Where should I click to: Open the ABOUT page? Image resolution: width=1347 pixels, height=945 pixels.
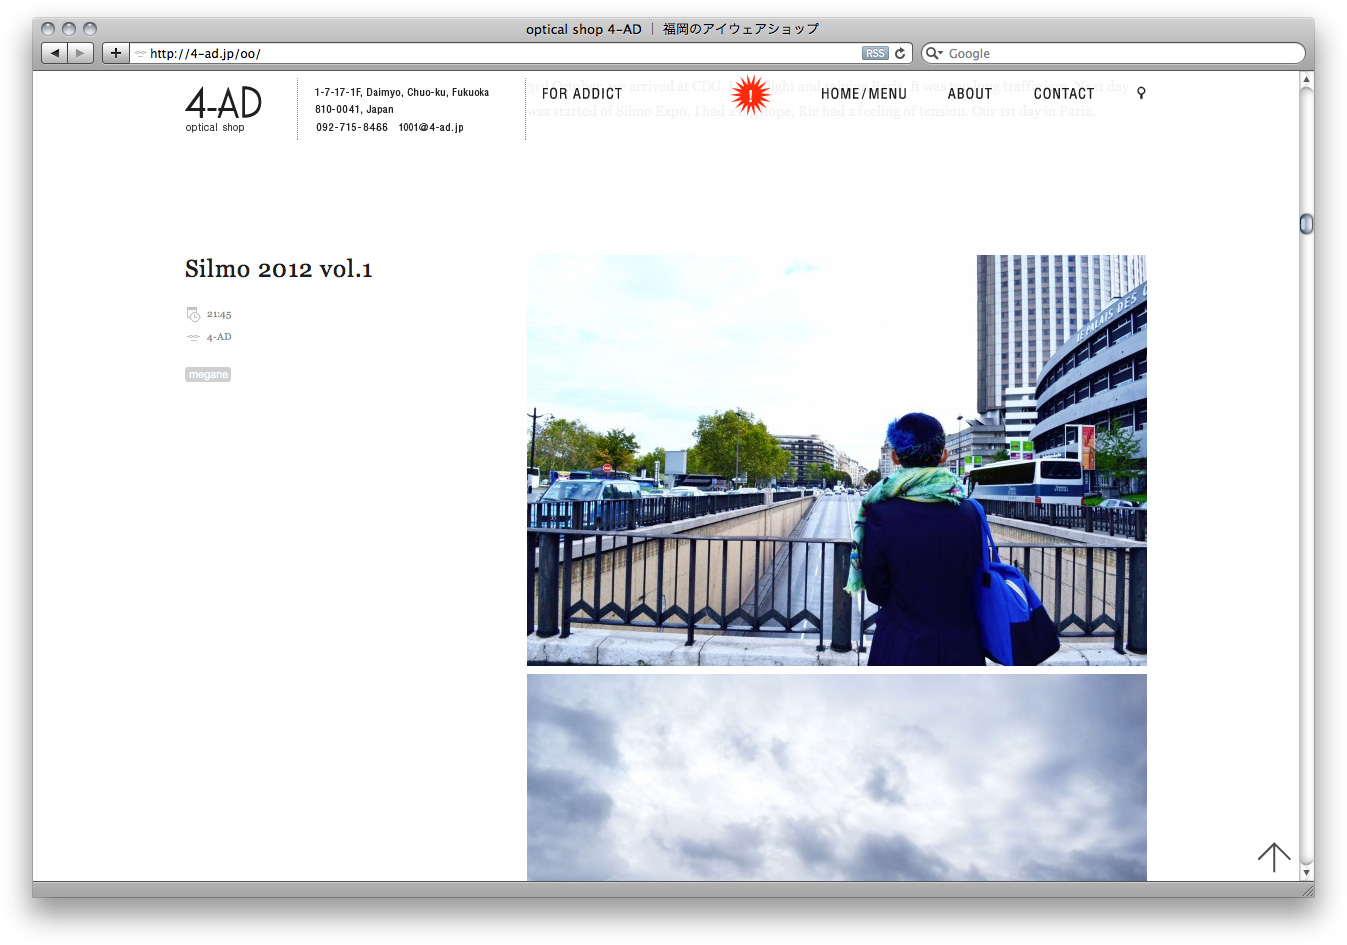[969, 94]
